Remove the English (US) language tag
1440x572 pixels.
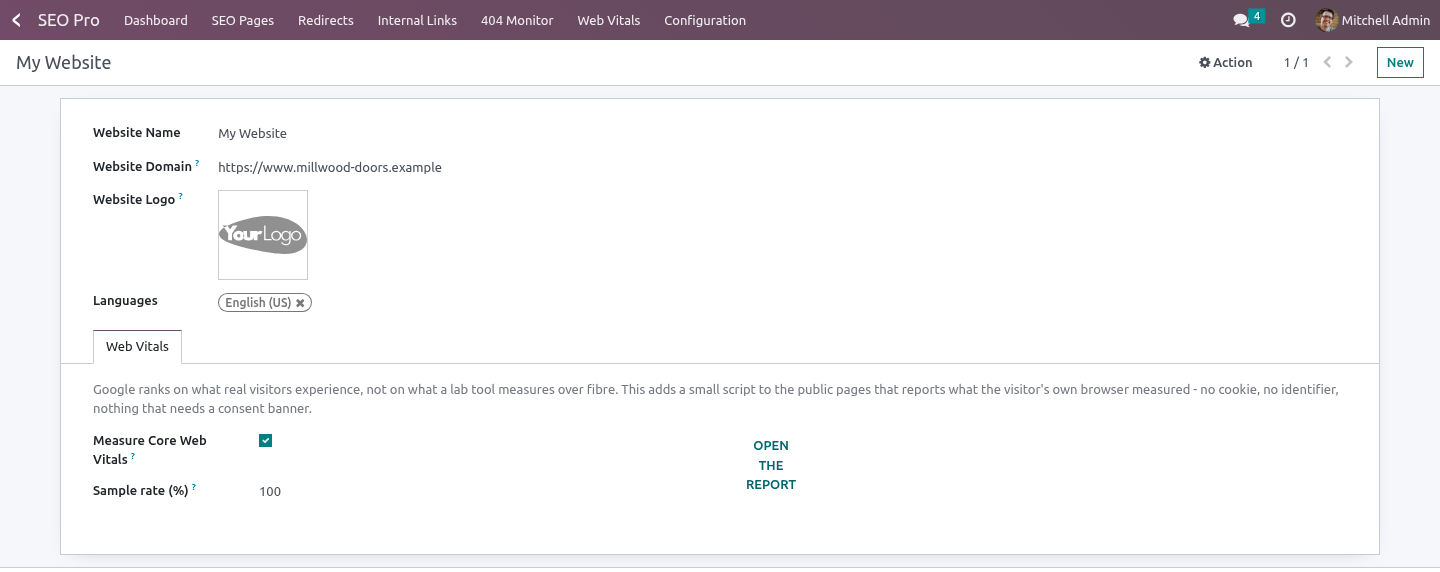(x=300, y=303)
